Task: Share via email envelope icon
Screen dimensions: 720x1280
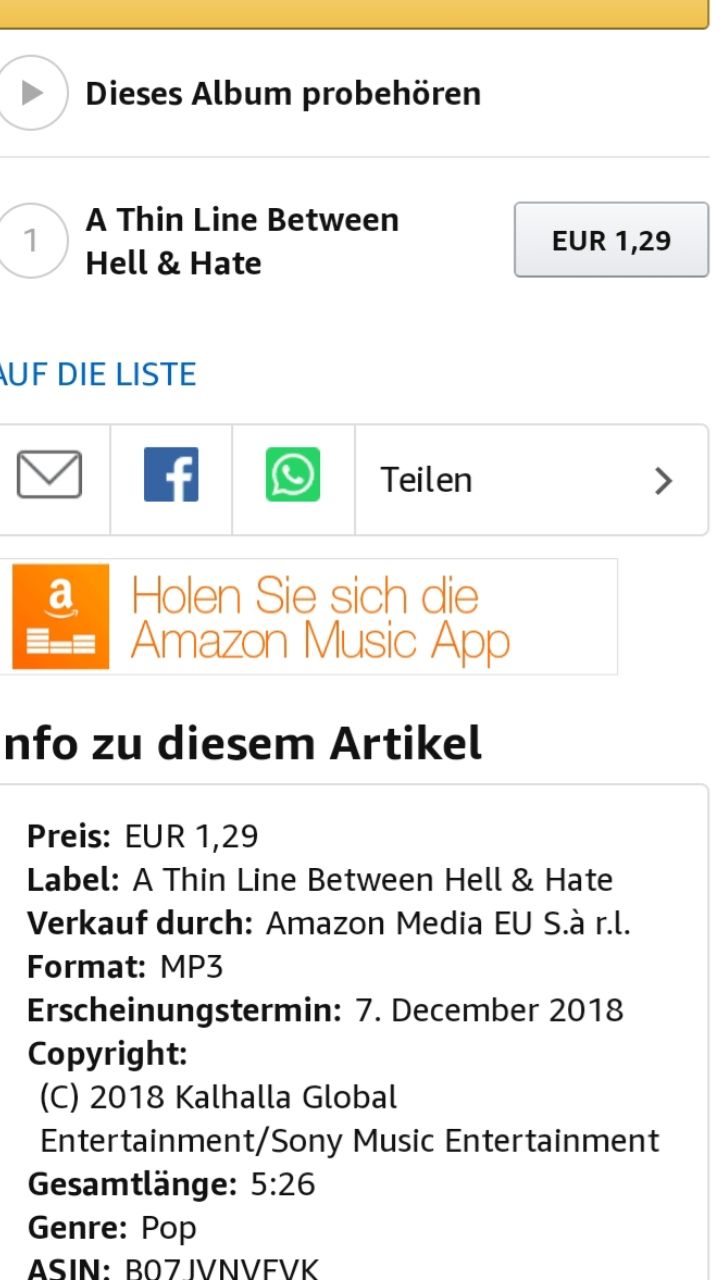Action: click(x=49, y=475)
